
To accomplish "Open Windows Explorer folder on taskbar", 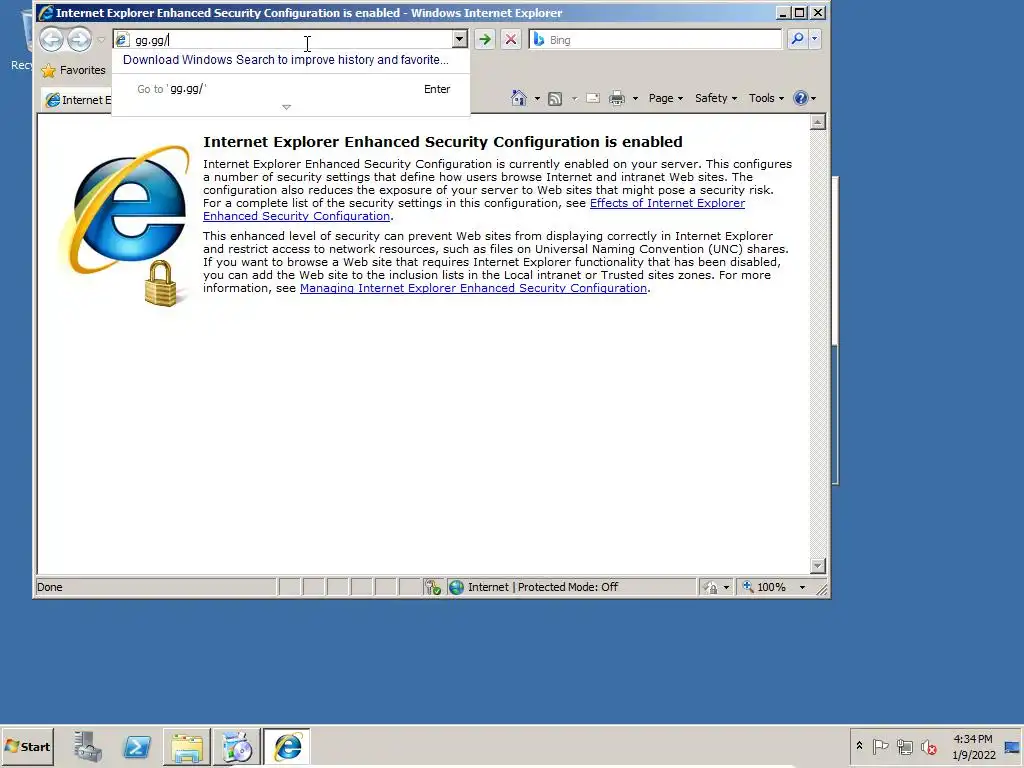I will tap(187, 746).
